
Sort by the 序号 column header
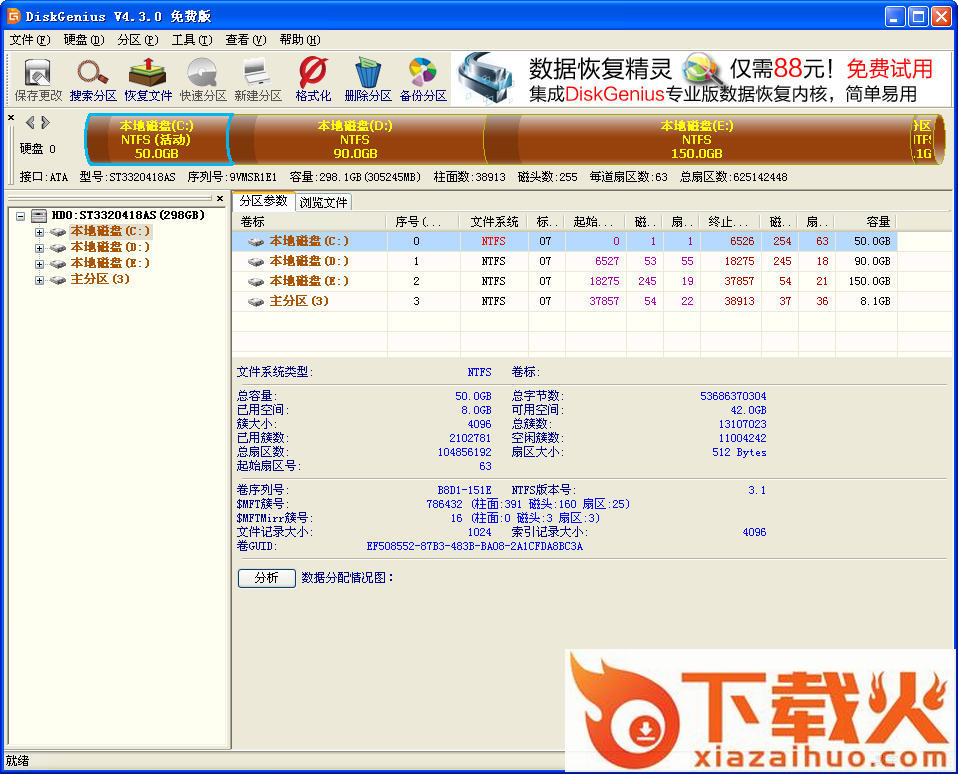point(423,222)
